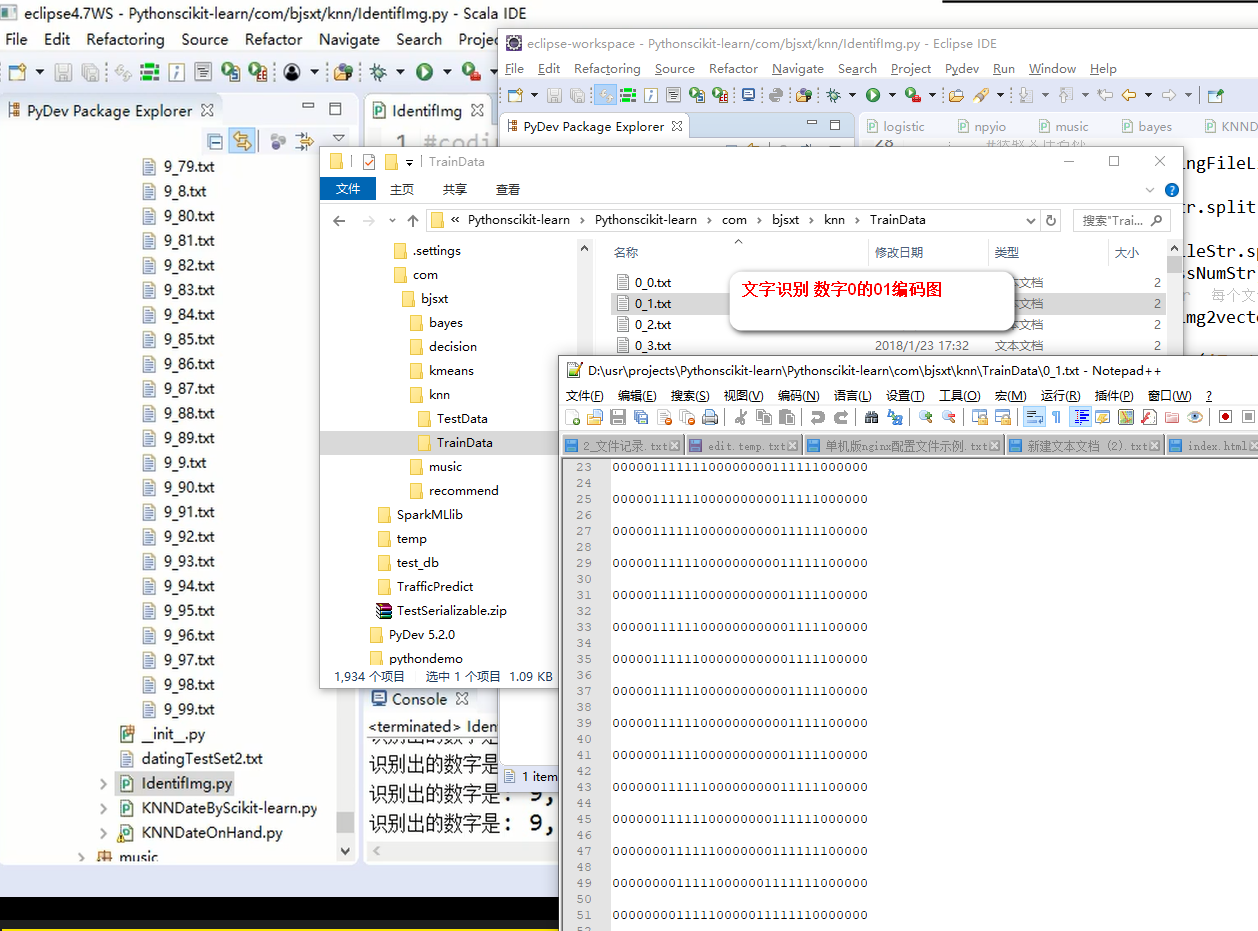Viewport: 1258px width, 931px height.
Task: Click search box in TrainData Explorer window
Action: coord(1121,220)
